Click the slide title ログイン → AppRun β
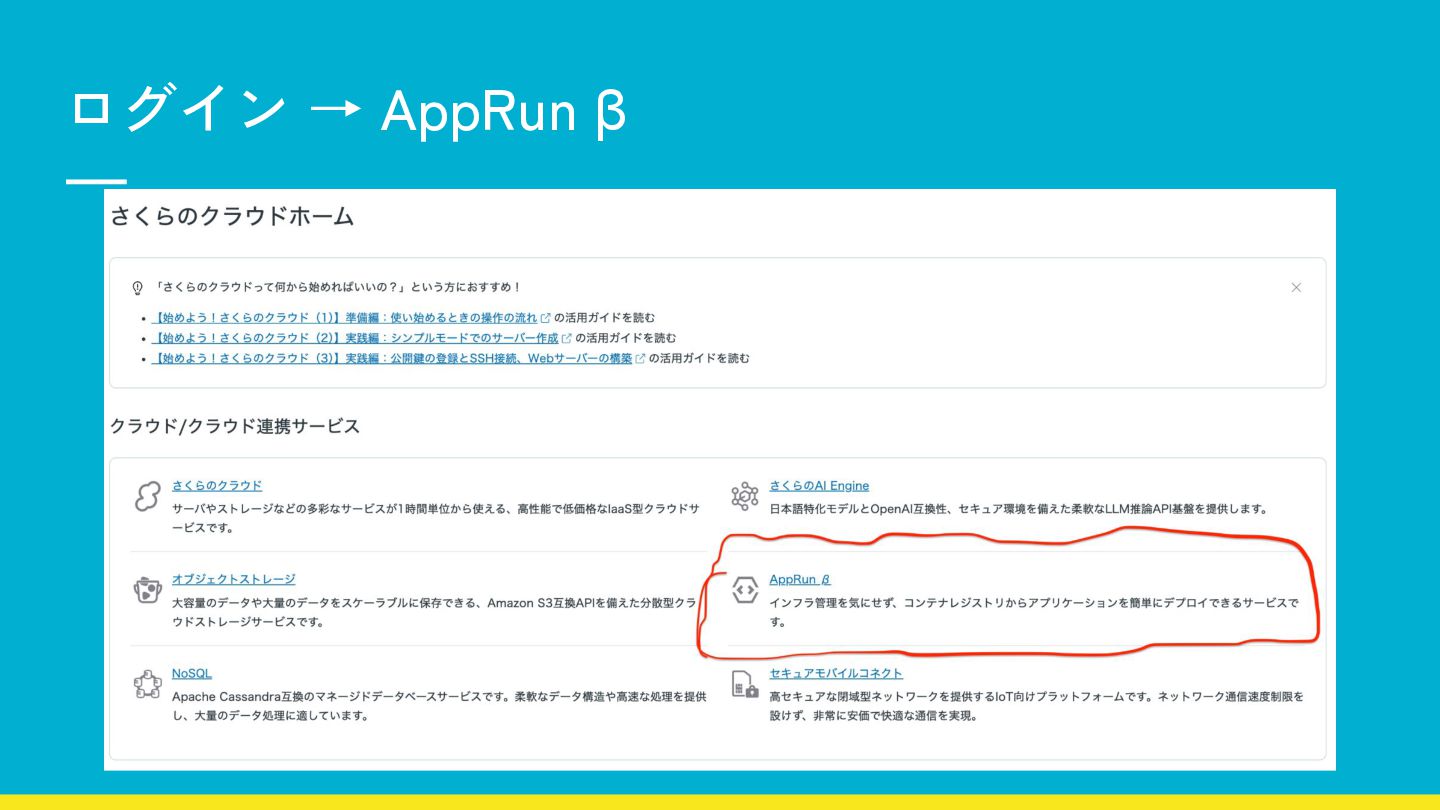This screenshot has width=1440, height=810. [348, 110]
